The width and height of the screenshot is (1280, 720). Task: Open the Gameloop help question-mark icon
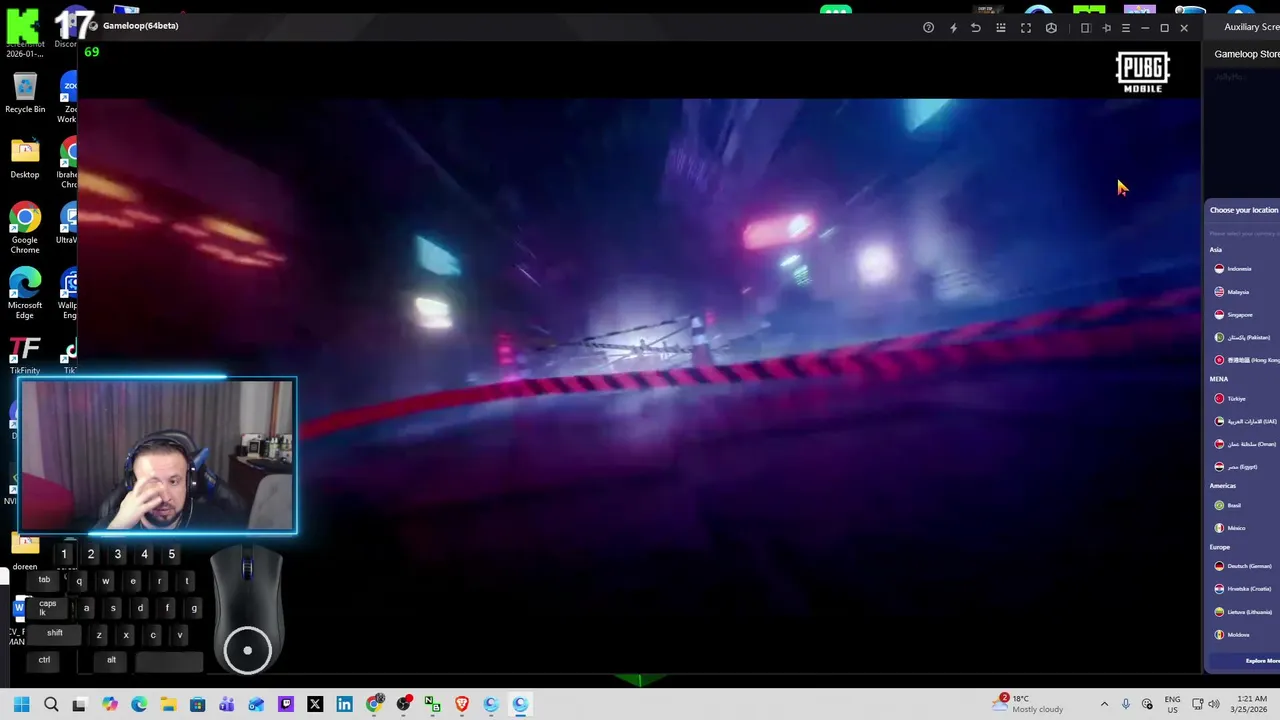coord(928,28)
